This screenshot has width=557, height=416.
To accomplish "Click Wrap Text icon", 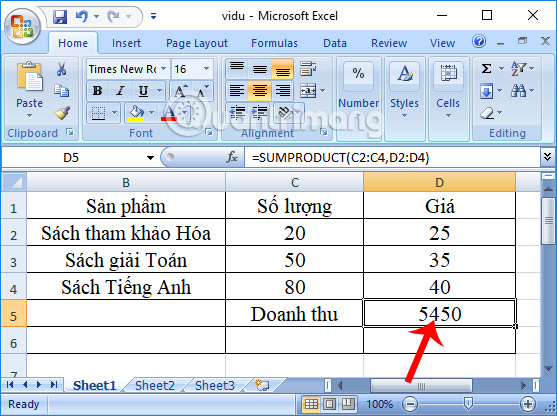I will click(308, 69).
